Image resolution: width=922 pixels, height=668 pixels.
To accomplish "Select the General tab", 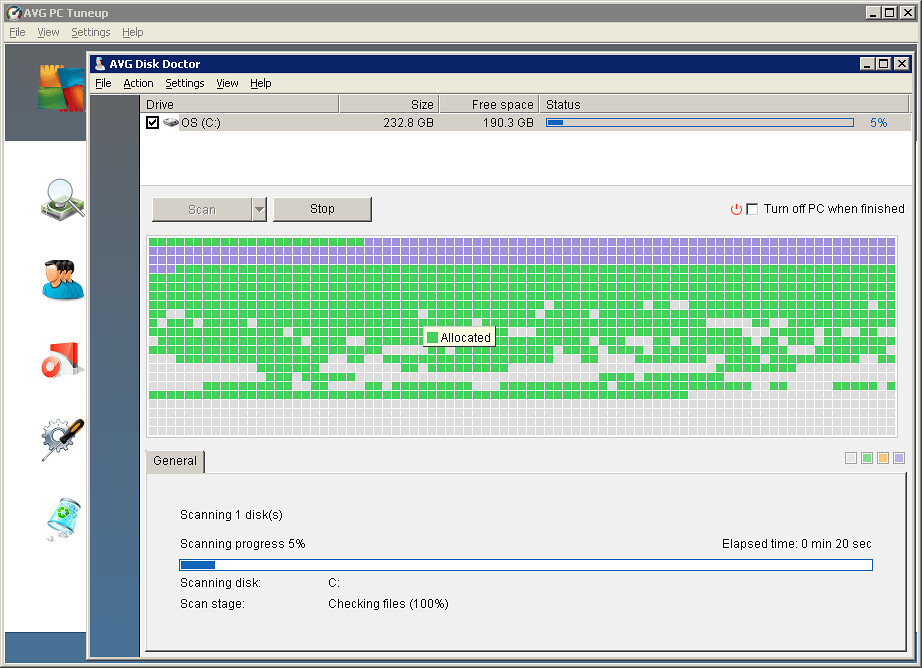I will (175, 461).
